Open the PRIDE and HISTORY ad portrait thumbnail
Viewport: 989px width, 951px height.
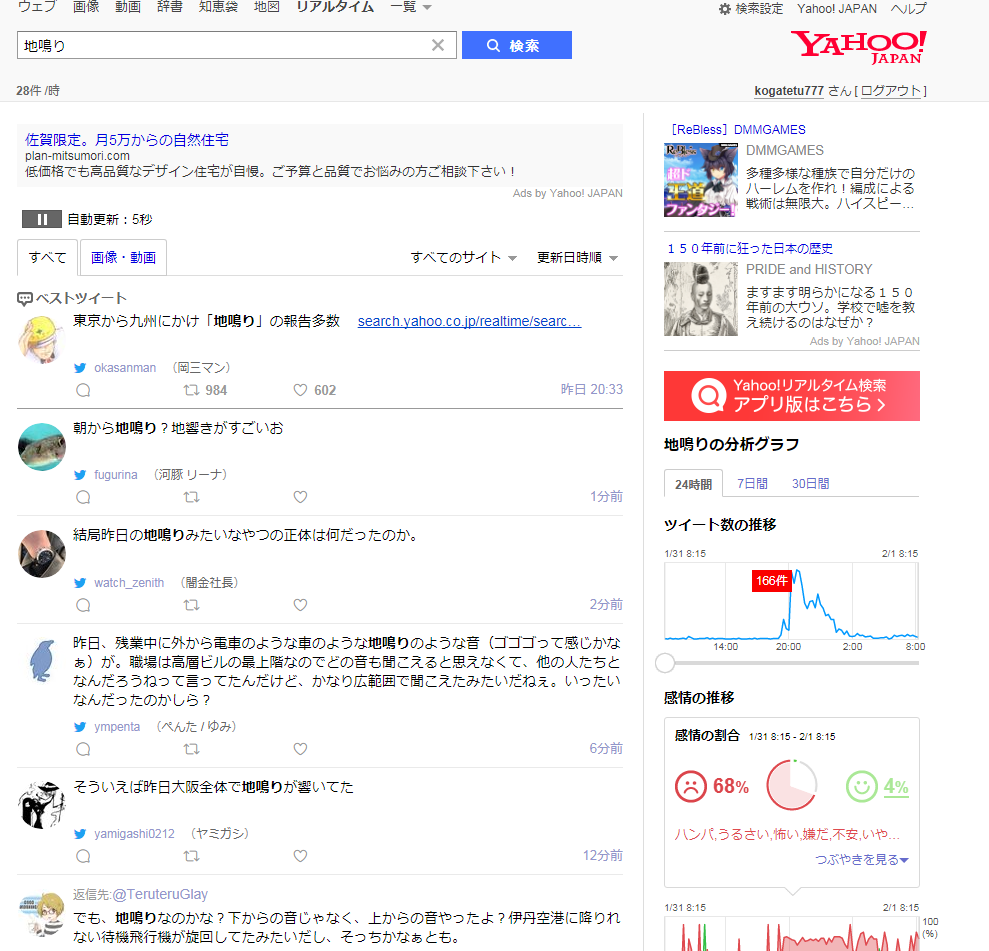pyautogui.click(x=701, y=299)
